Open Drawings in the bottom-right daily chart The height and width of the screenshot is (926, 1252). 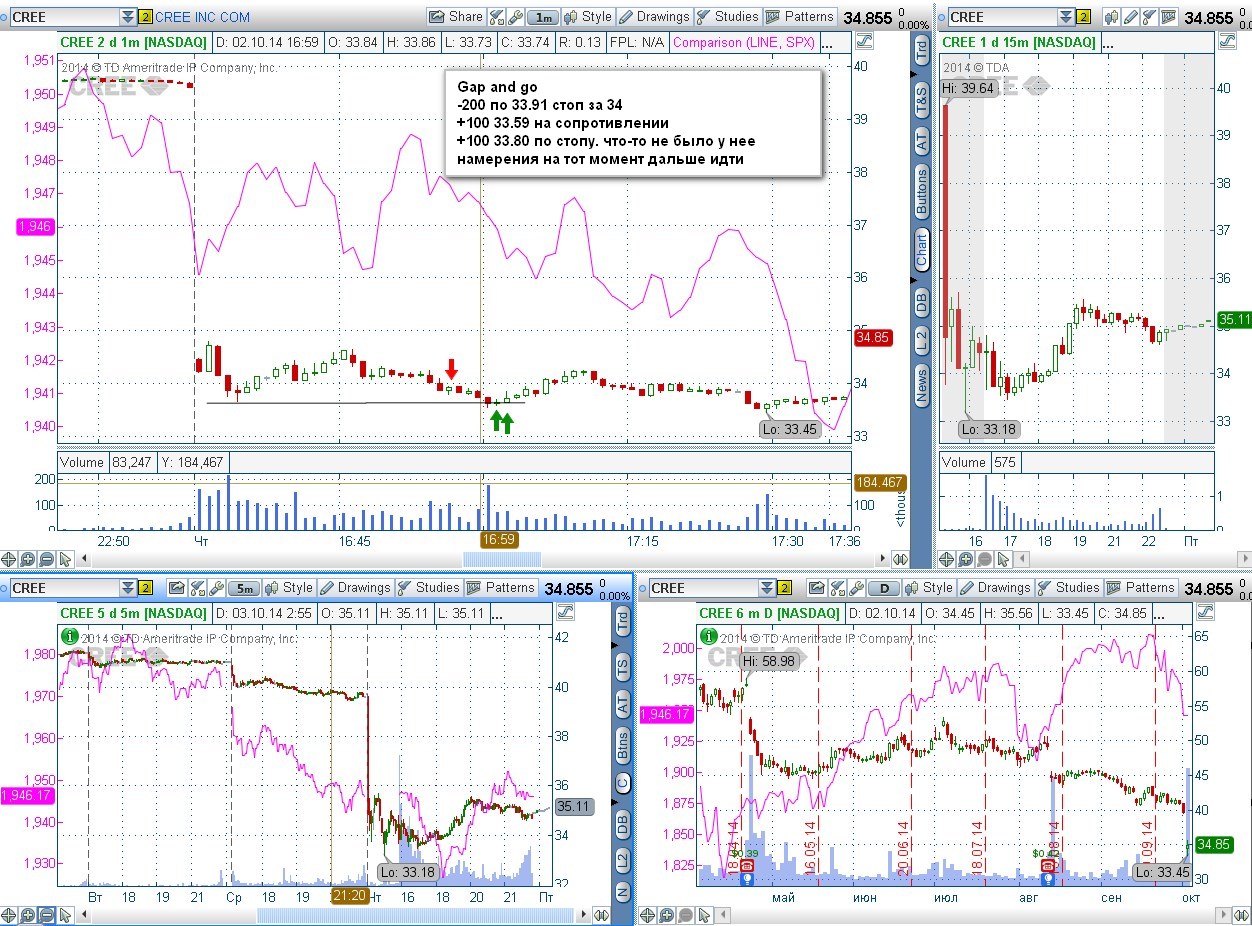pos(995,588)
